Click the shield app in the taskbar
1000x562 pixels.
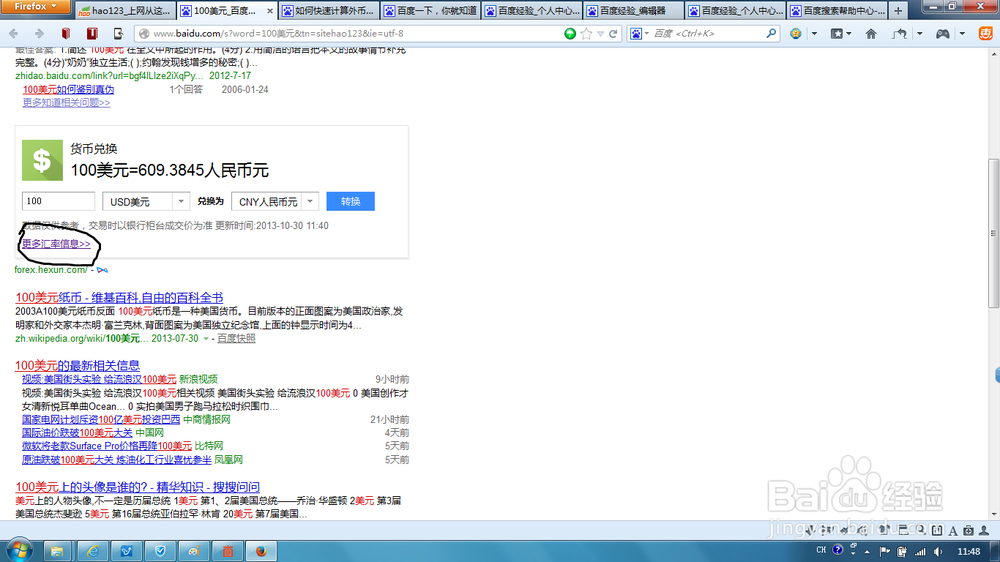(160, 551)
